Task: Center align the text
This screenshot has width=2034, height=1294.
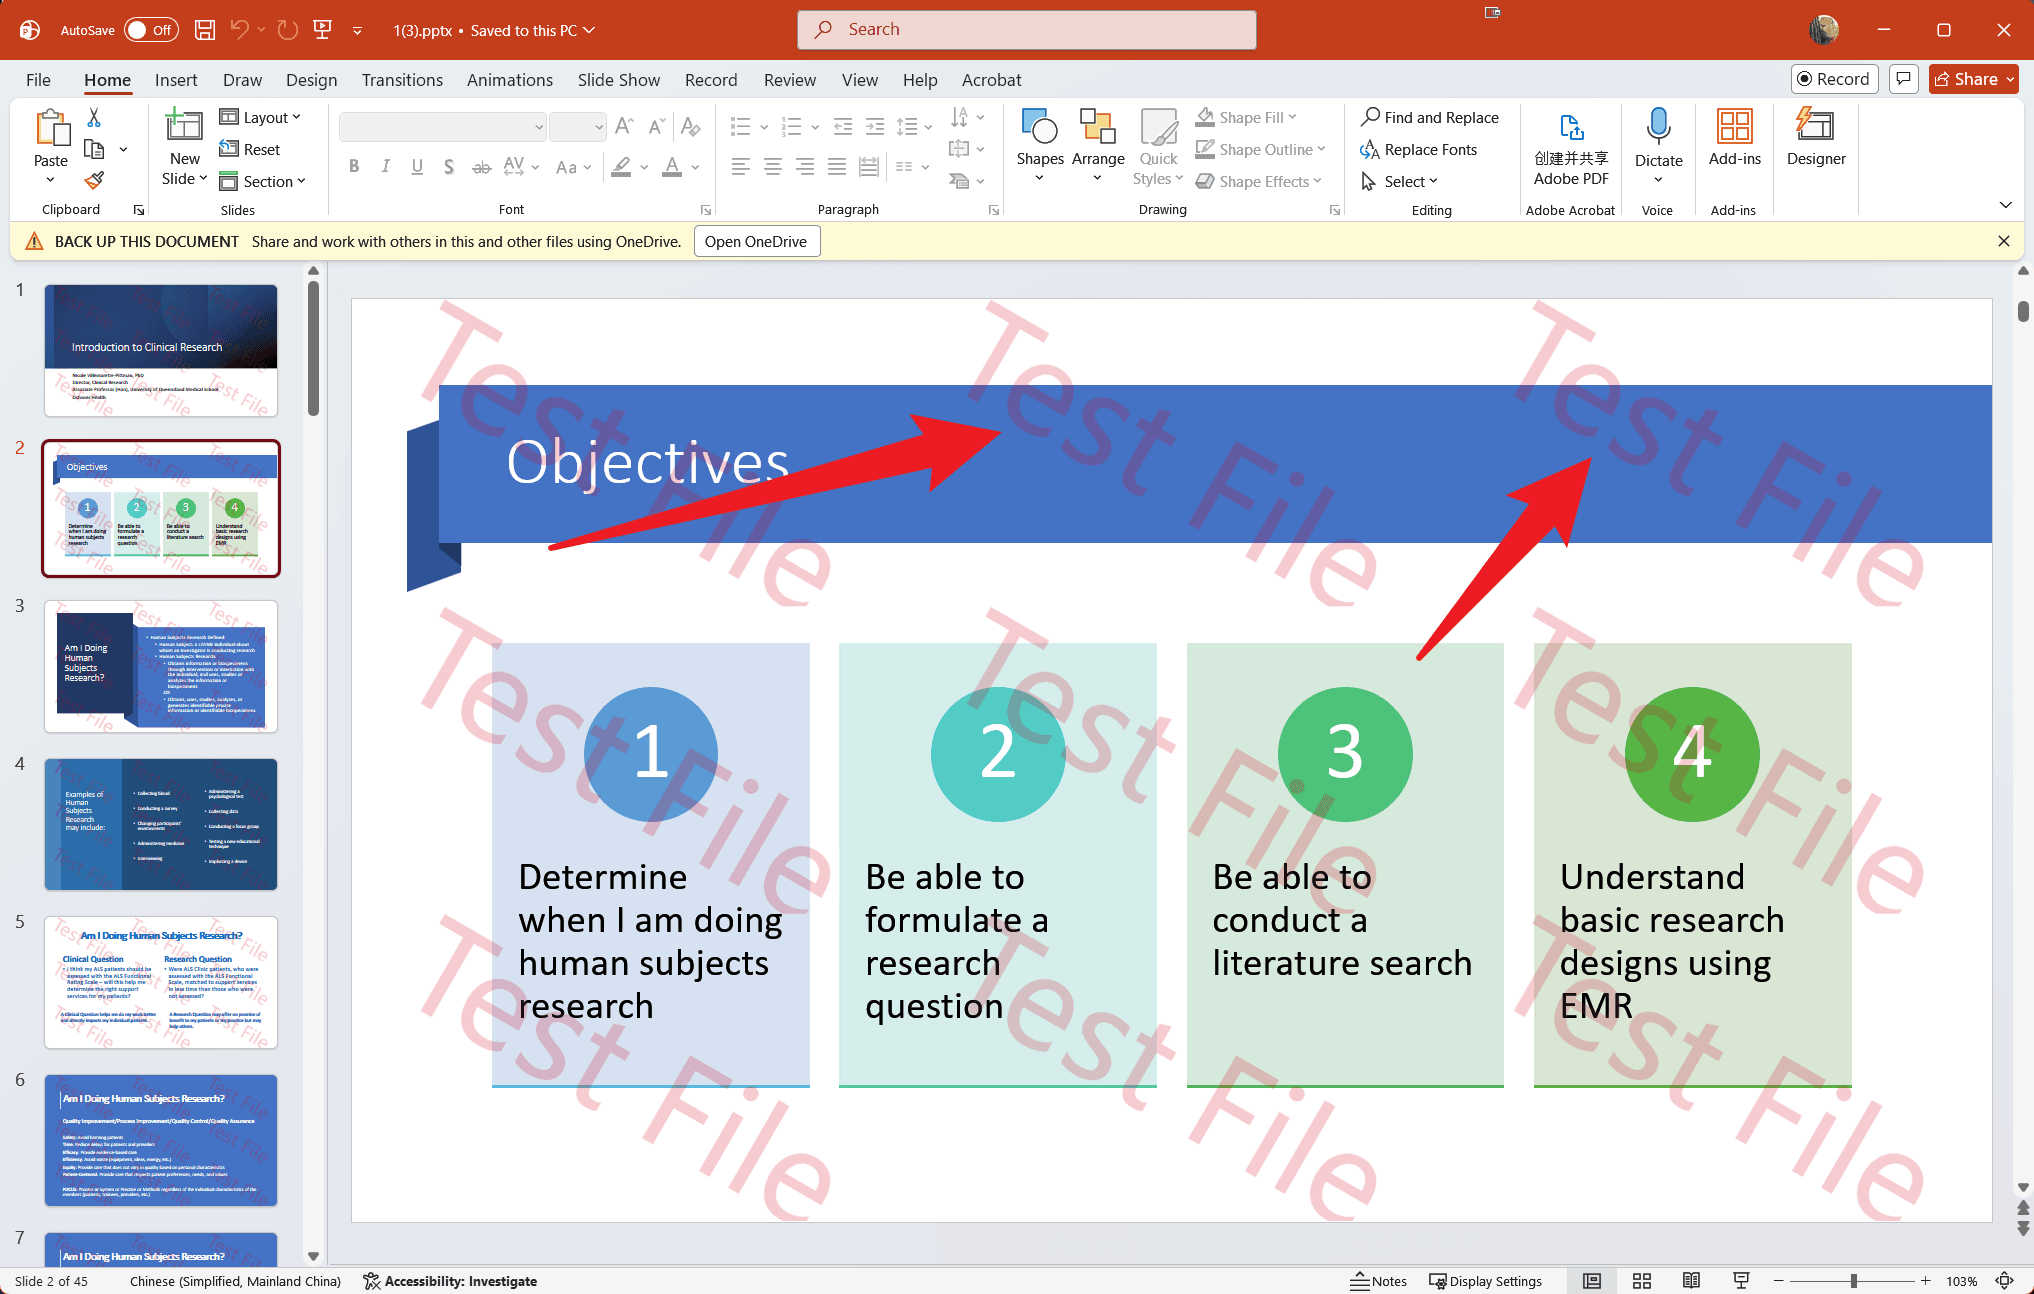Action: coord(773,167)
